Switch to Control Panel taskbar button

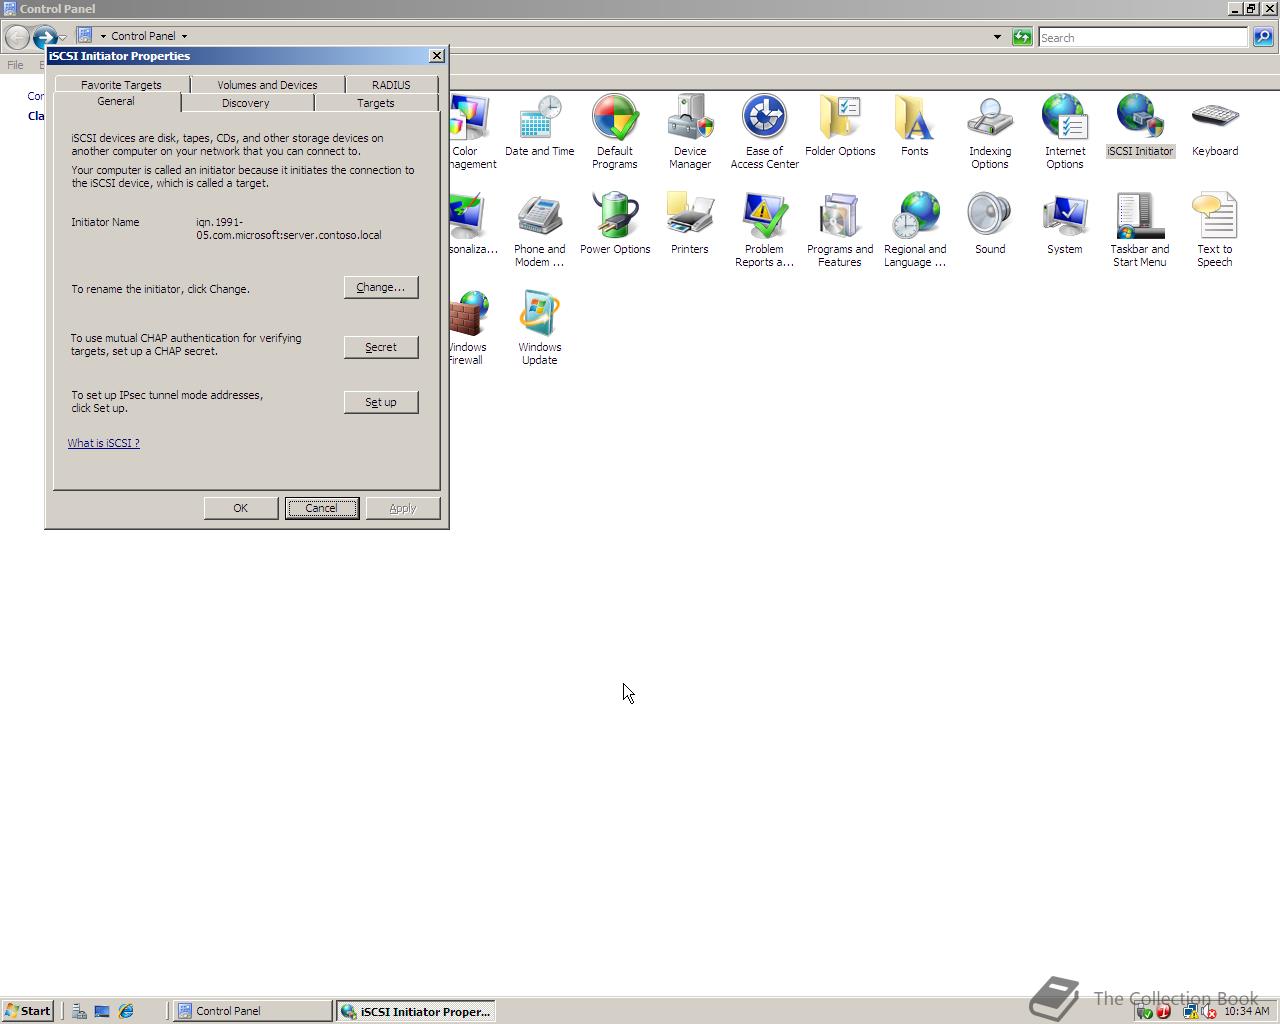pyautogui.click(x=253, y=1011)
